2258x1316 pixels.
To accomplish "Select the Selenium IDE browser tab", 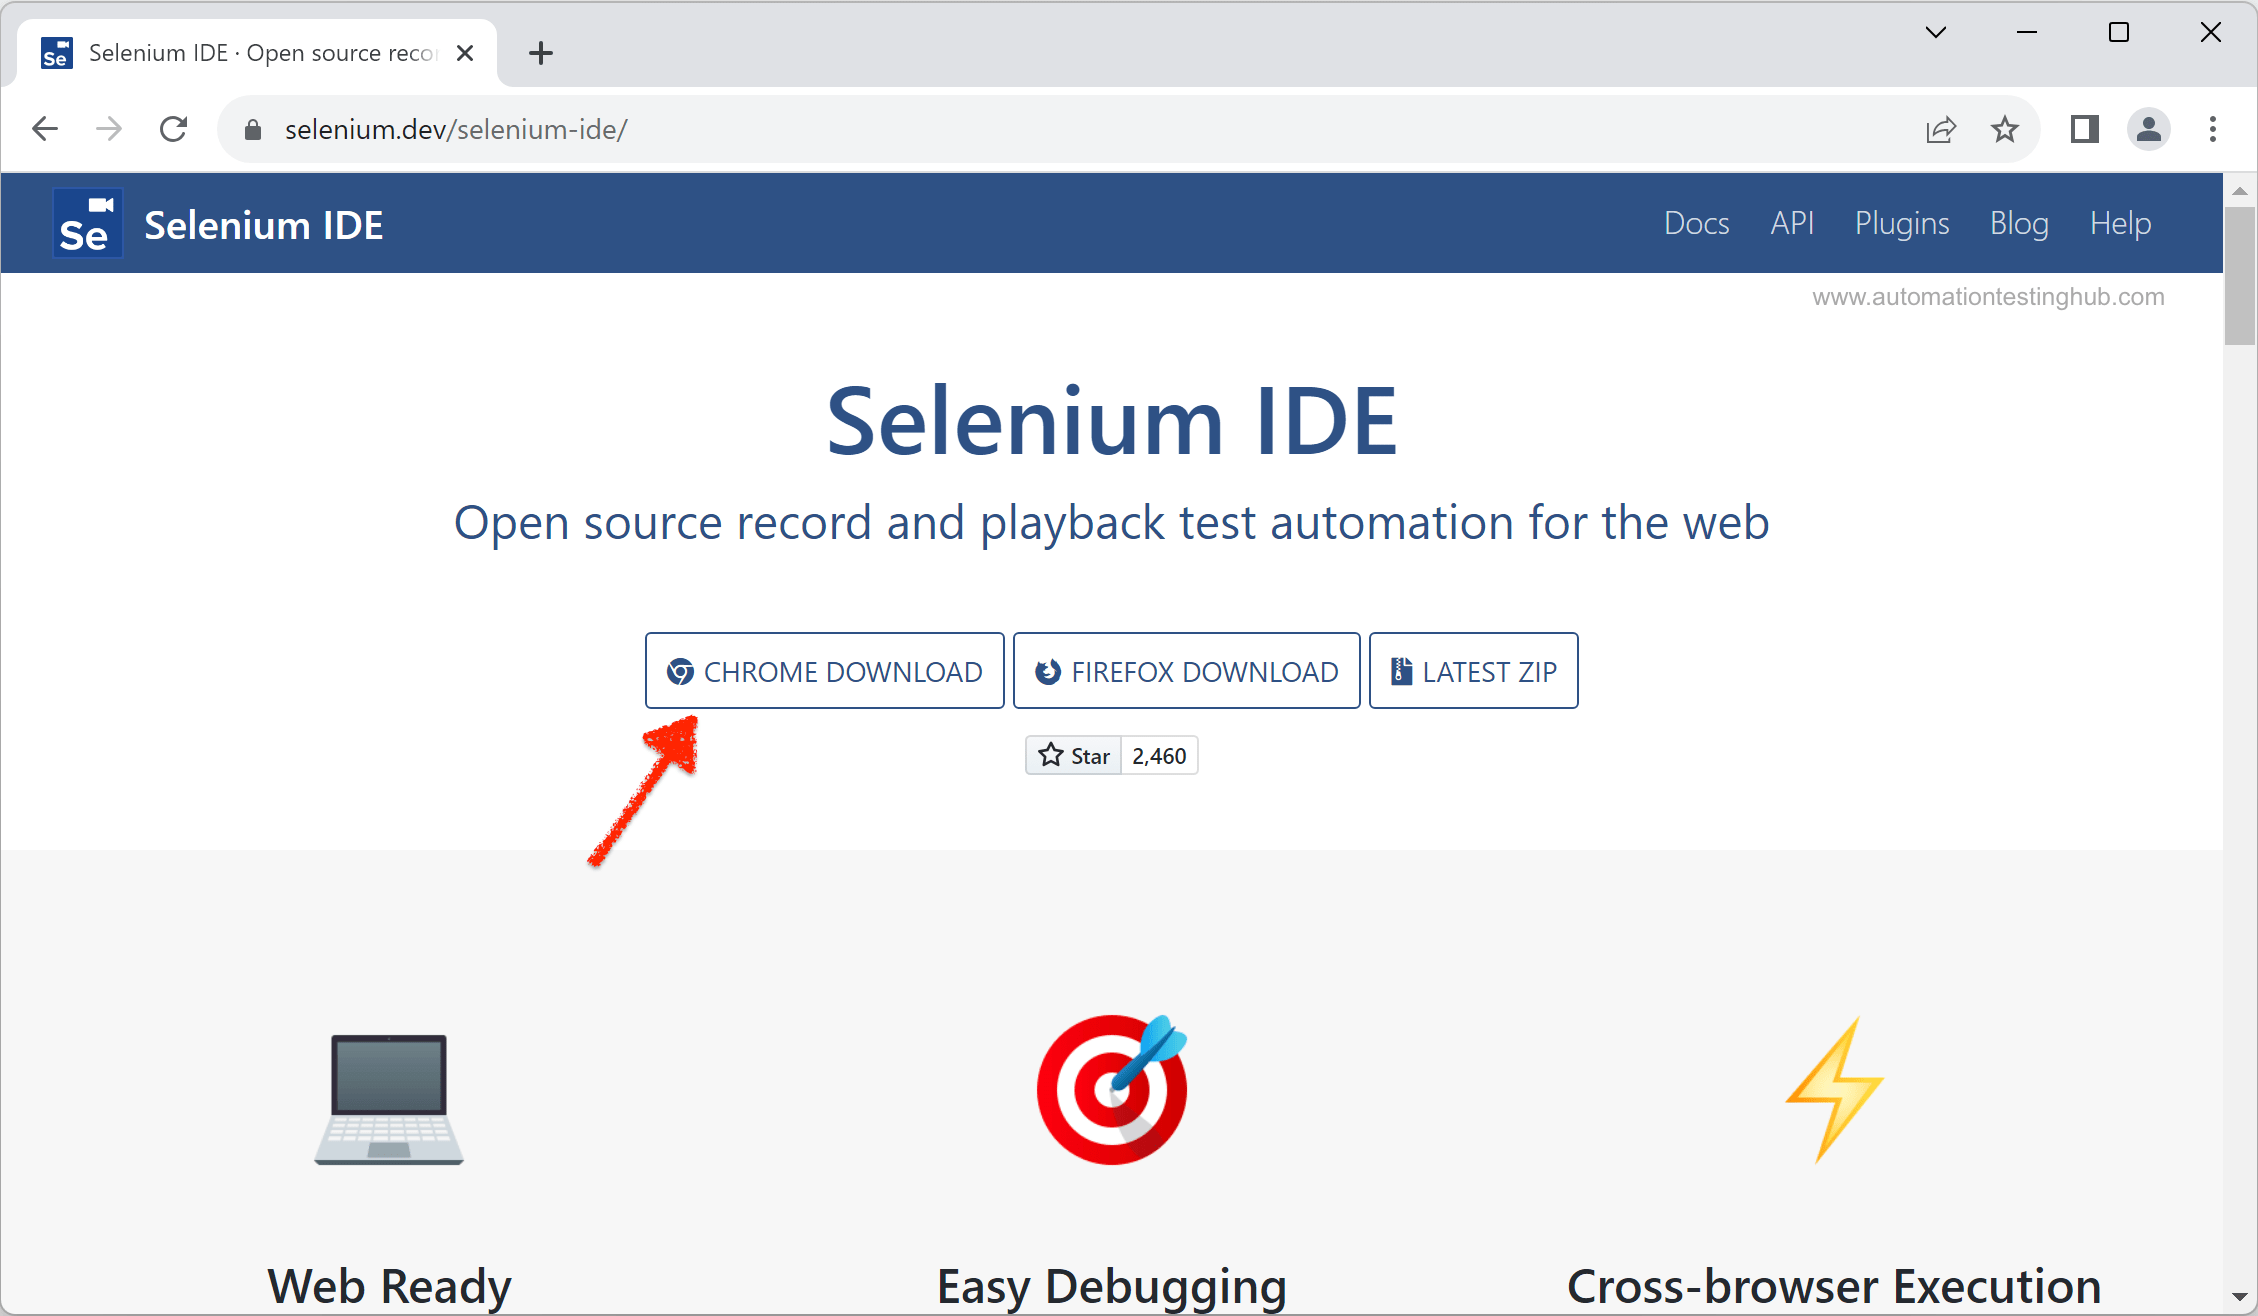I will [257, 53].
